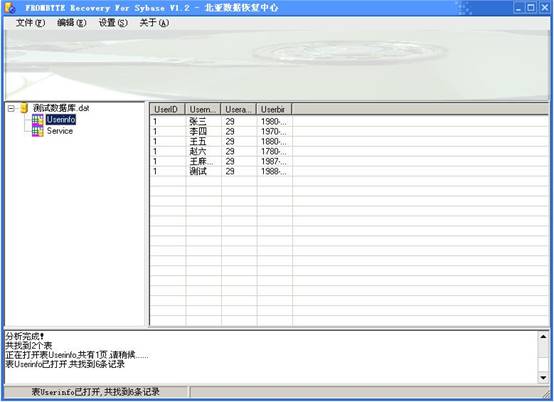Select the Service tree item
Viewport: 554px width, 402px height.
(60, 131)
